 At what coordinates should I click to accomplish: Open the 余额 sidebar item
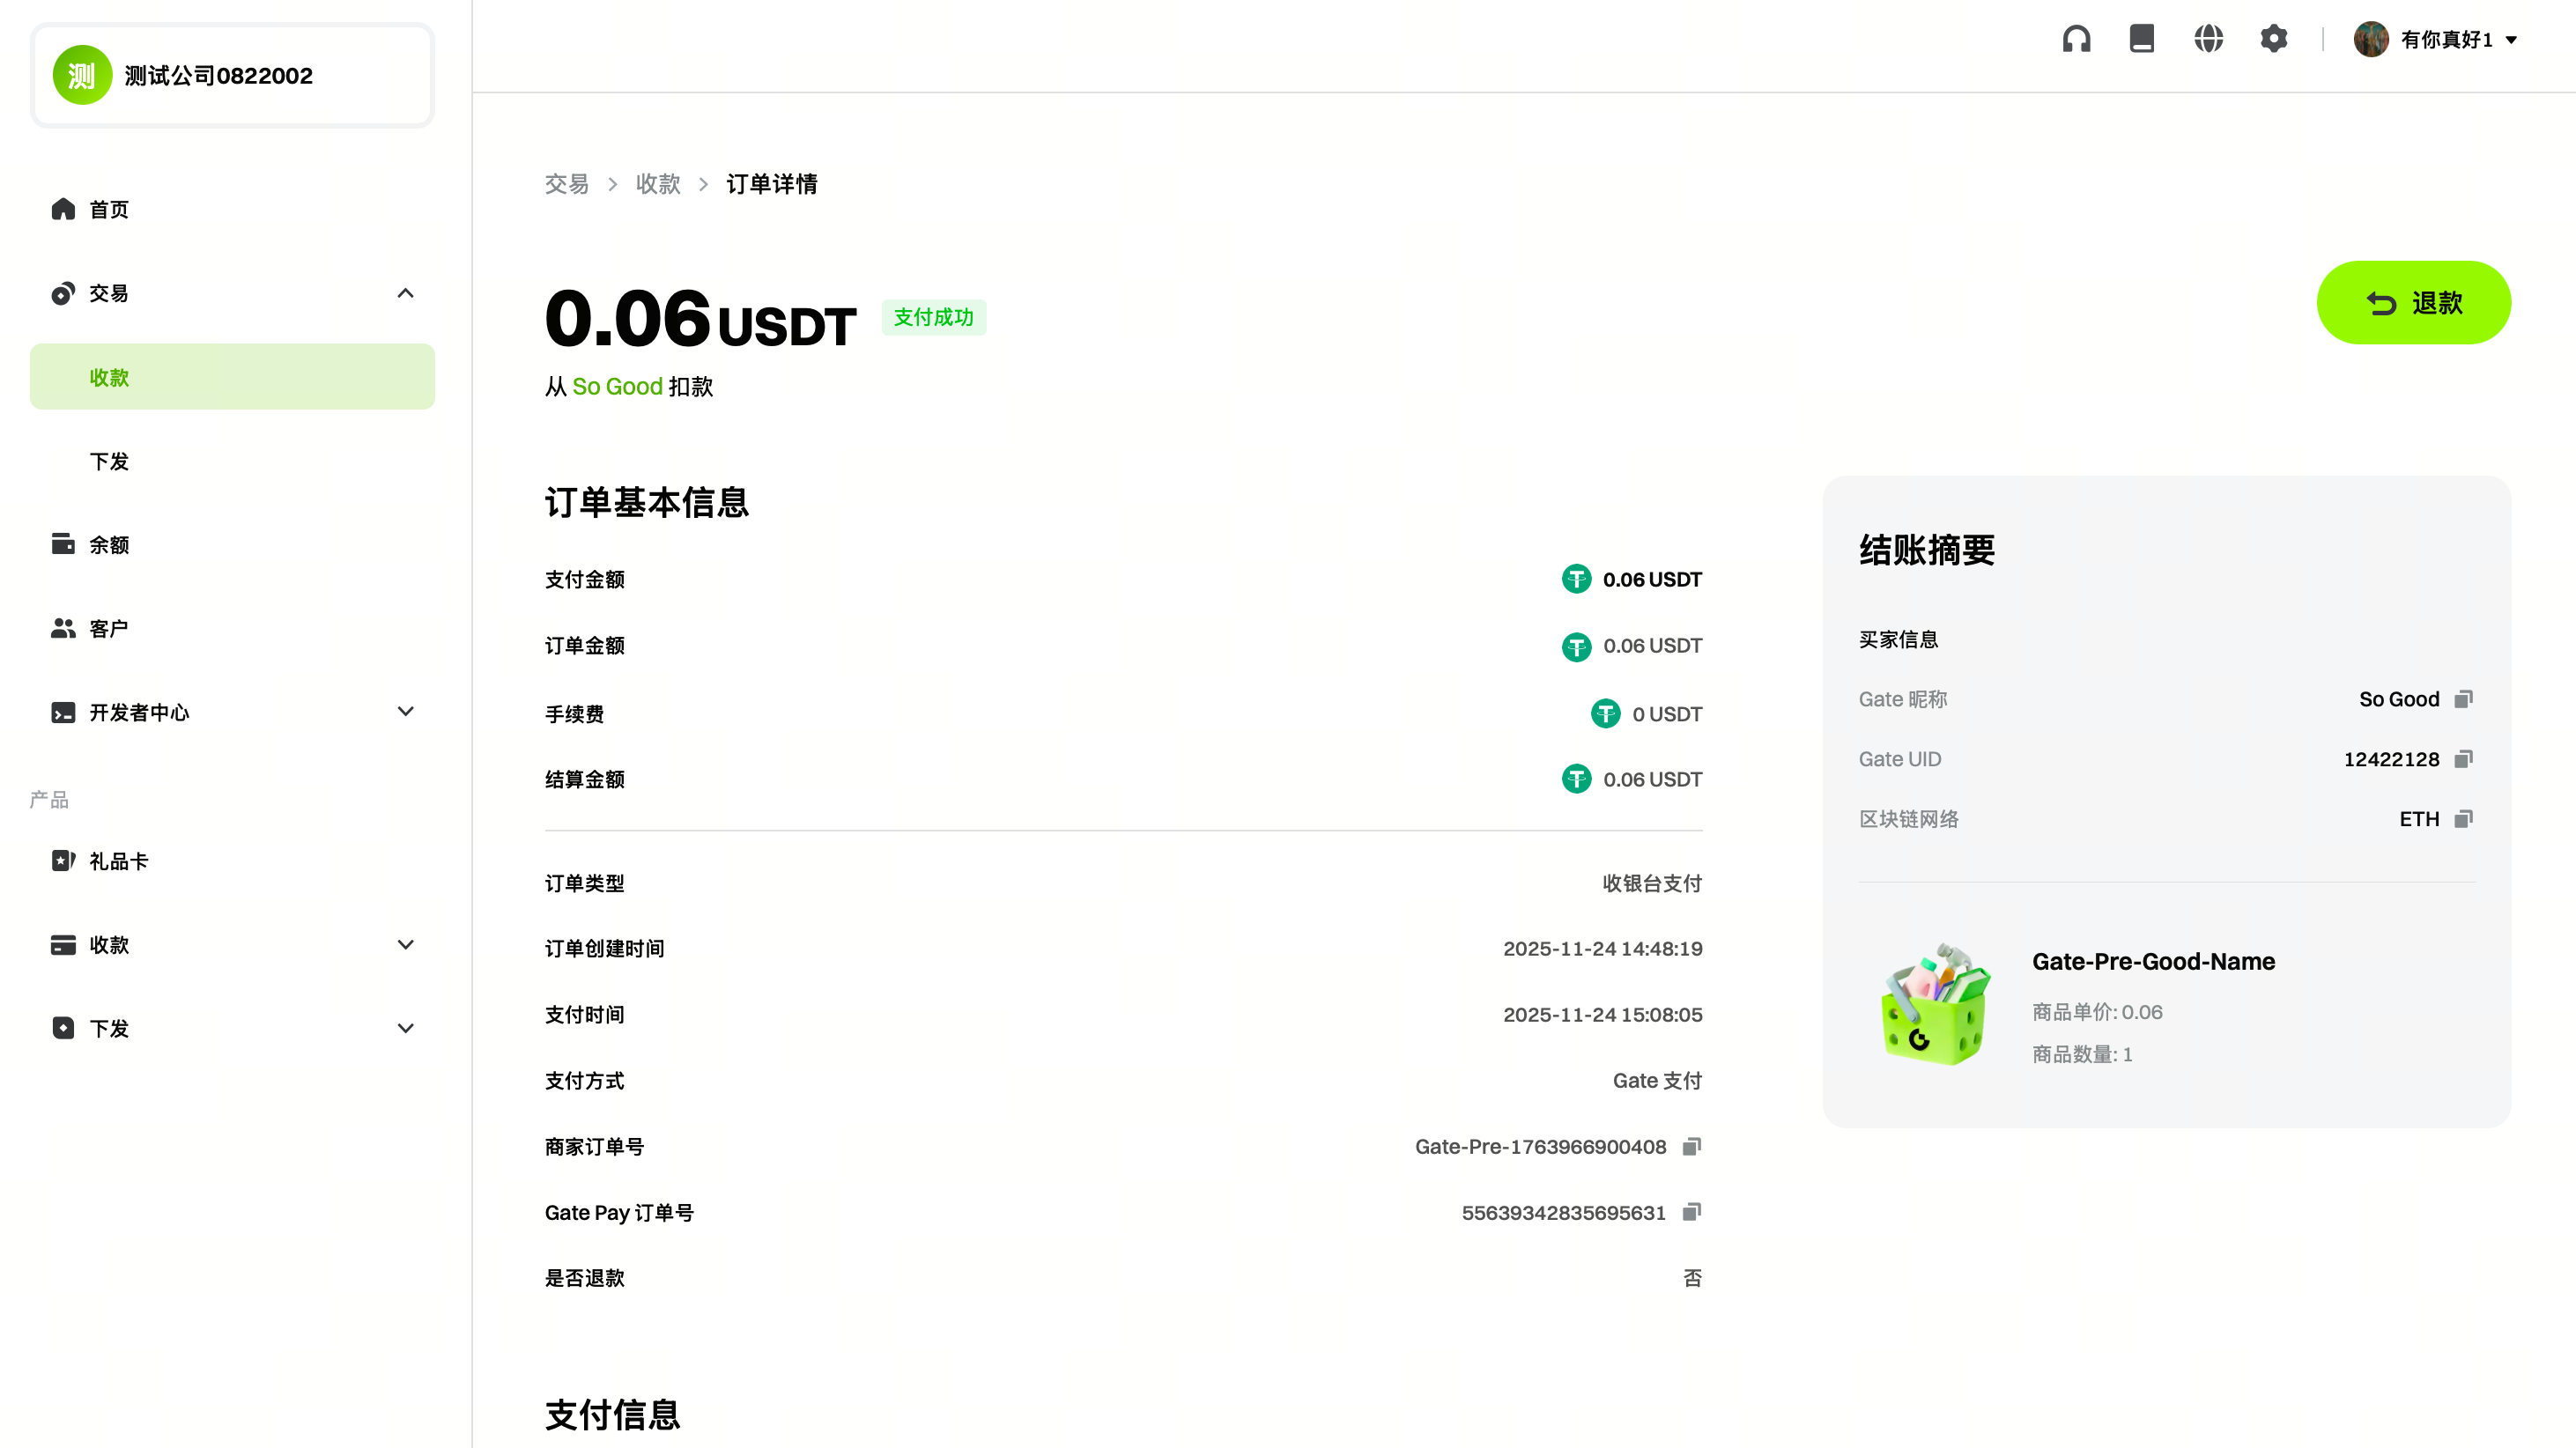click(108, 545)
